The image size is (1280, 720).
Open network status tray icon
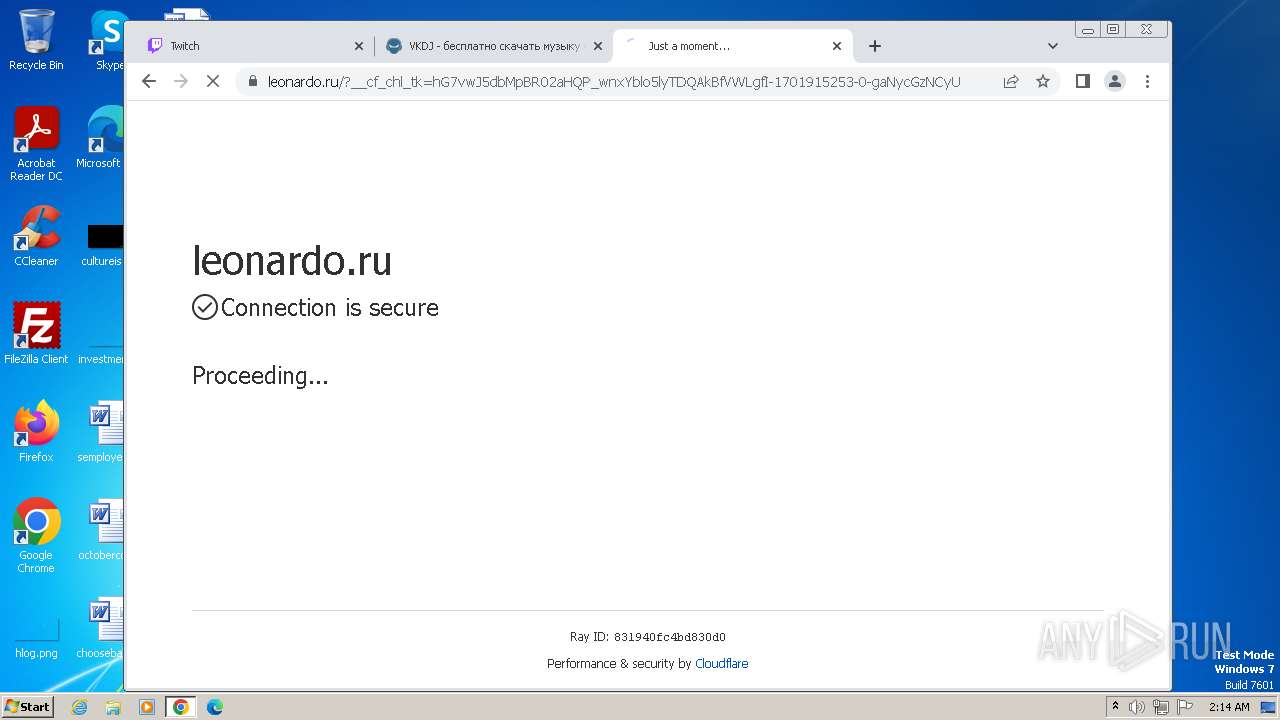(x=1160, y=707)
